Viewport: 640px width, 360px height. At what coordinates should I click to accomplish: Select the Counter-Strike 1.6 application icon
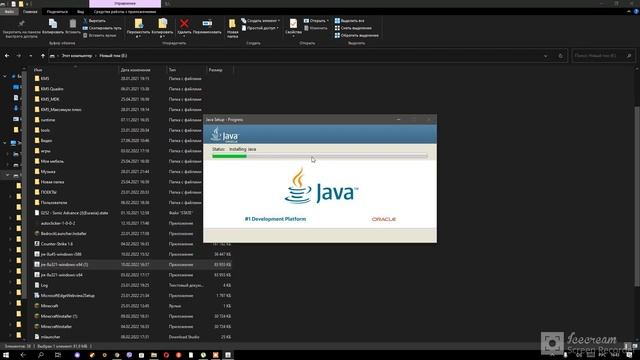[37, 244]
